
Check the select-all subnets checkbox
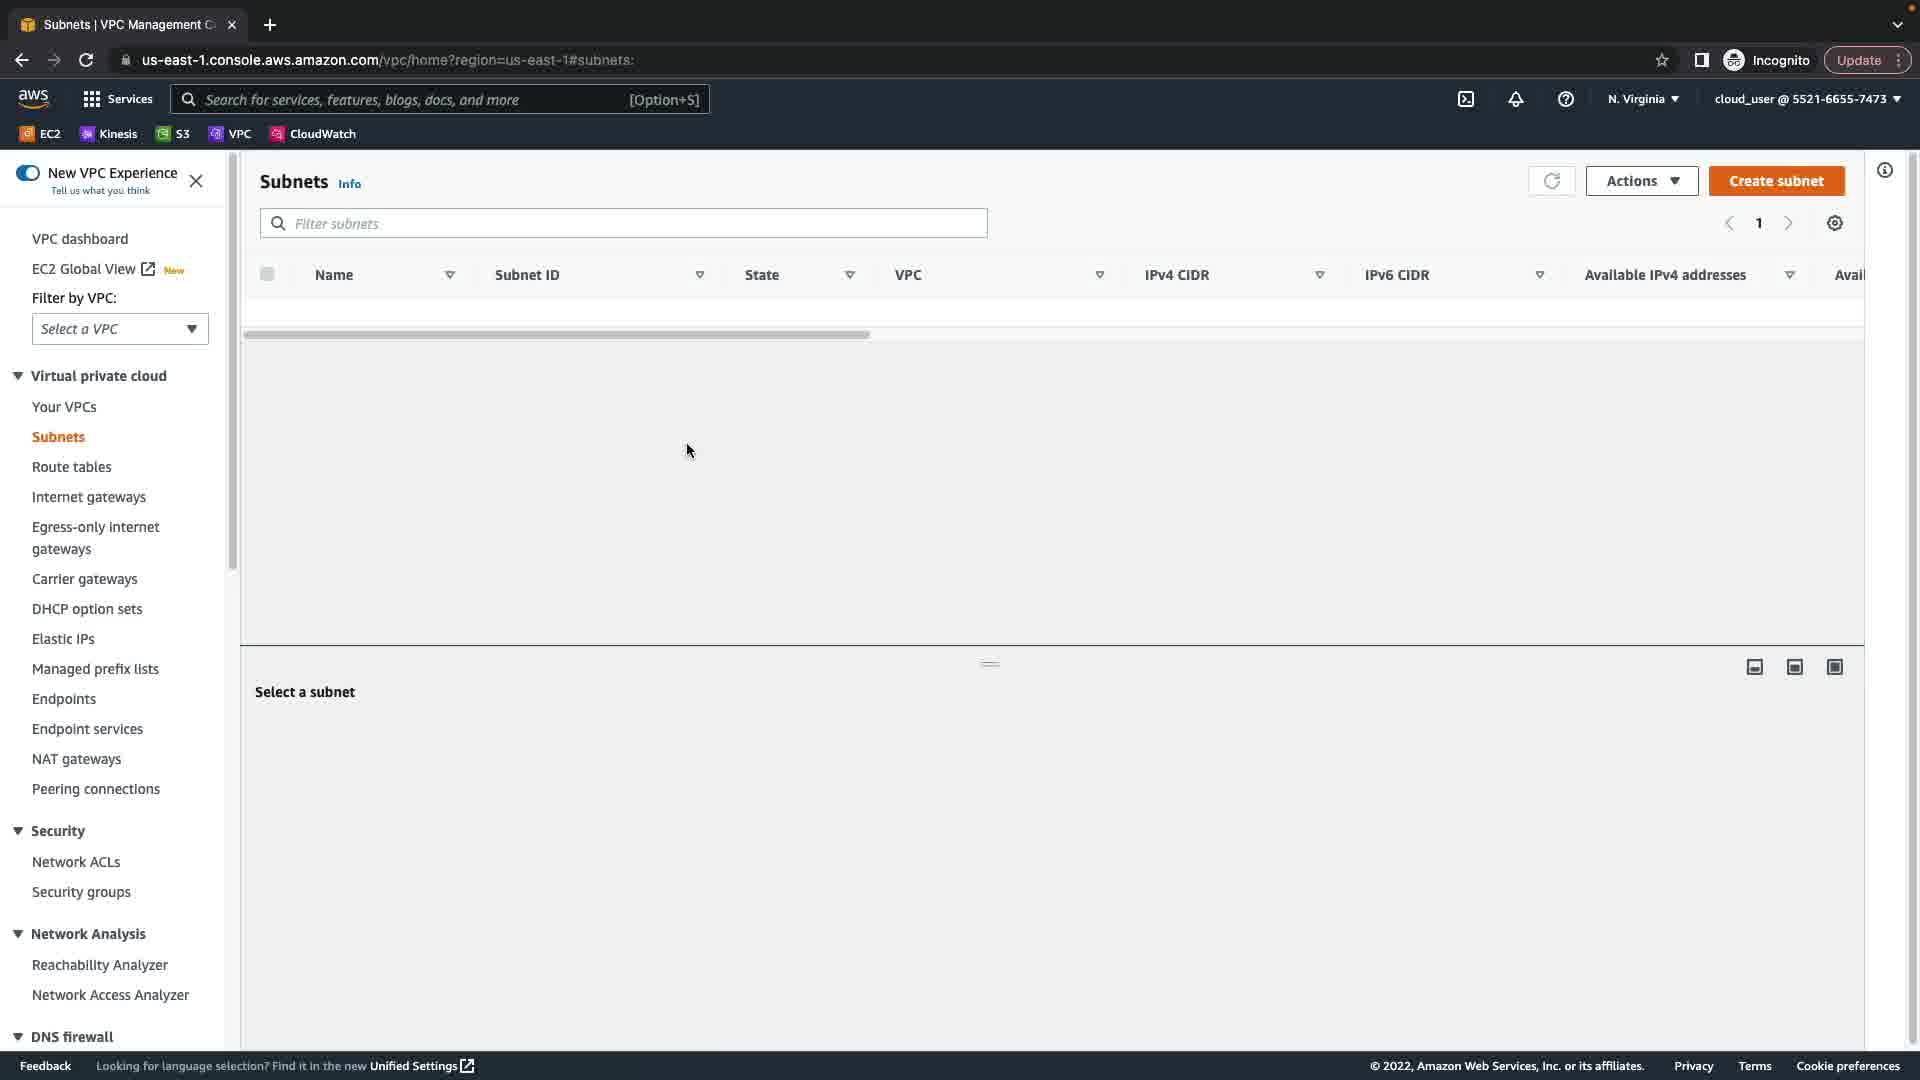267,274
